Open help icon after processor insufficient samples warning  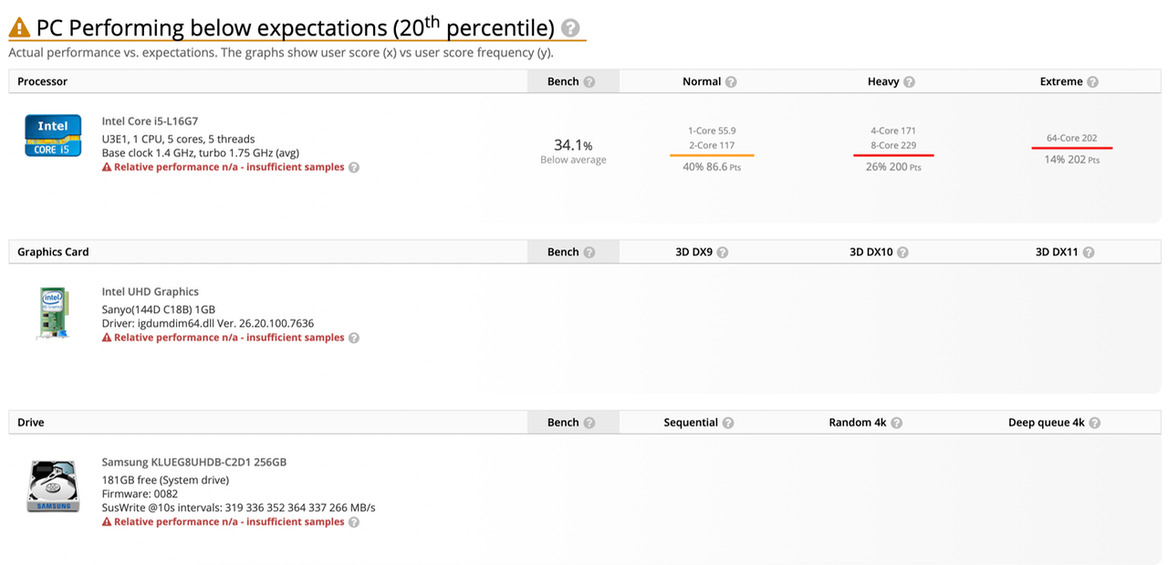[355, 168]
